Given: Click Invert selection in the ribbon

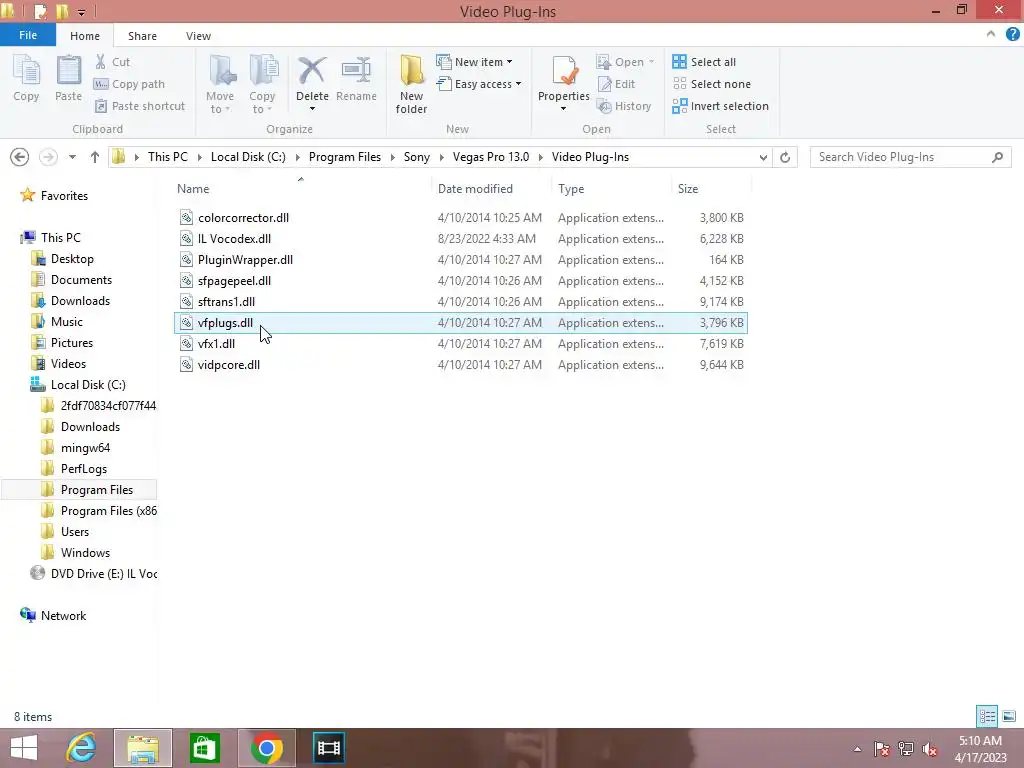Looking at the screenshot, I should pyautogui.click(x=720, y=106).
